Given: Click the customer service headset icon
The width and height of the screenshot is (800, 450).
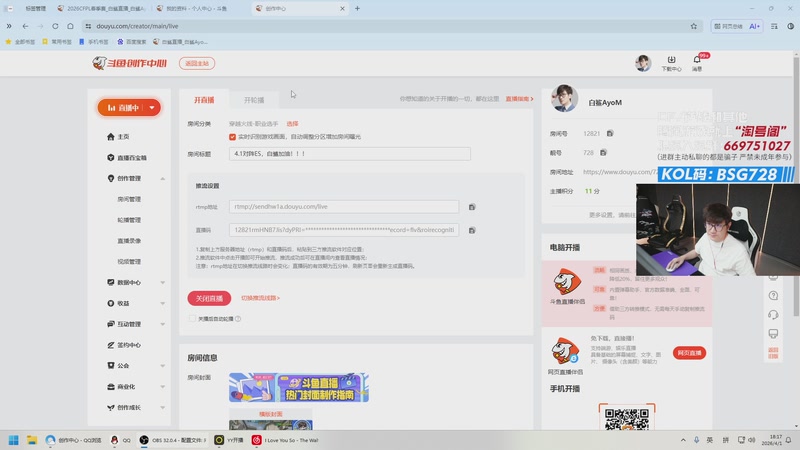Looking at the screenshot, I should click(773, 315).
